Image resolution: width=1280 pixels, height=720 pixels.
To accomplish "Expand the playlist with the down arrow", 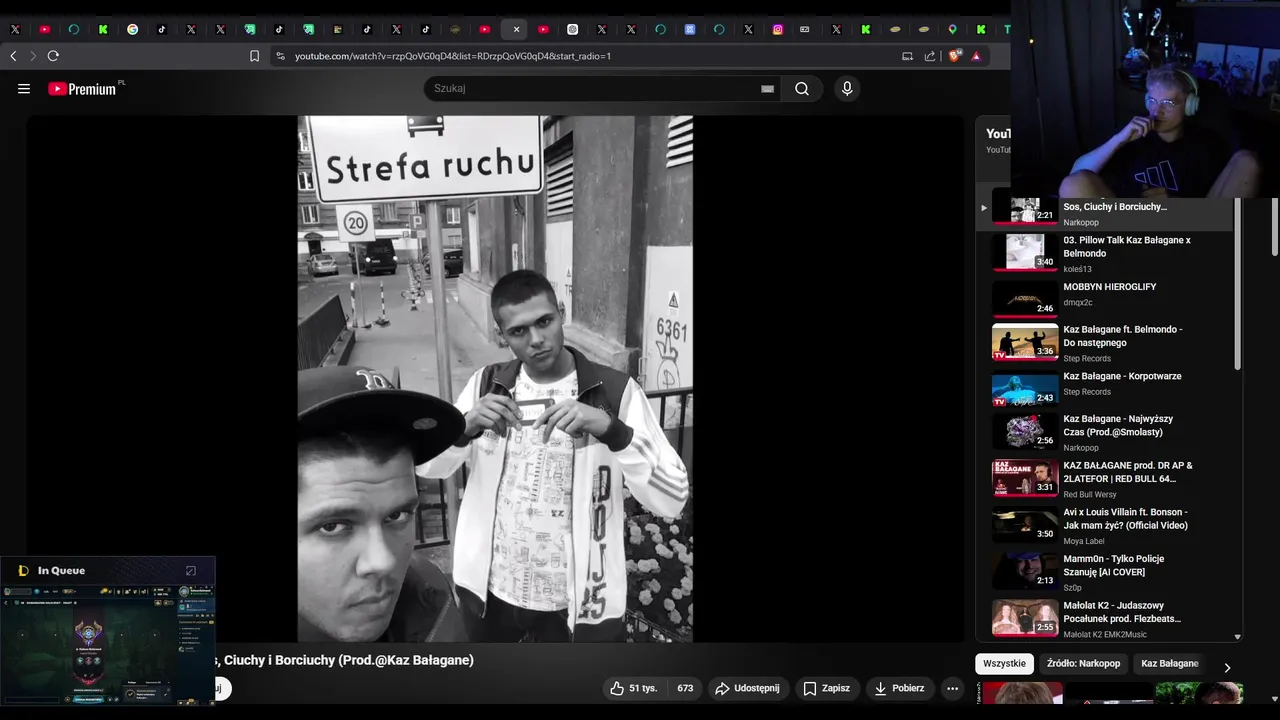I will [1237, 637].
